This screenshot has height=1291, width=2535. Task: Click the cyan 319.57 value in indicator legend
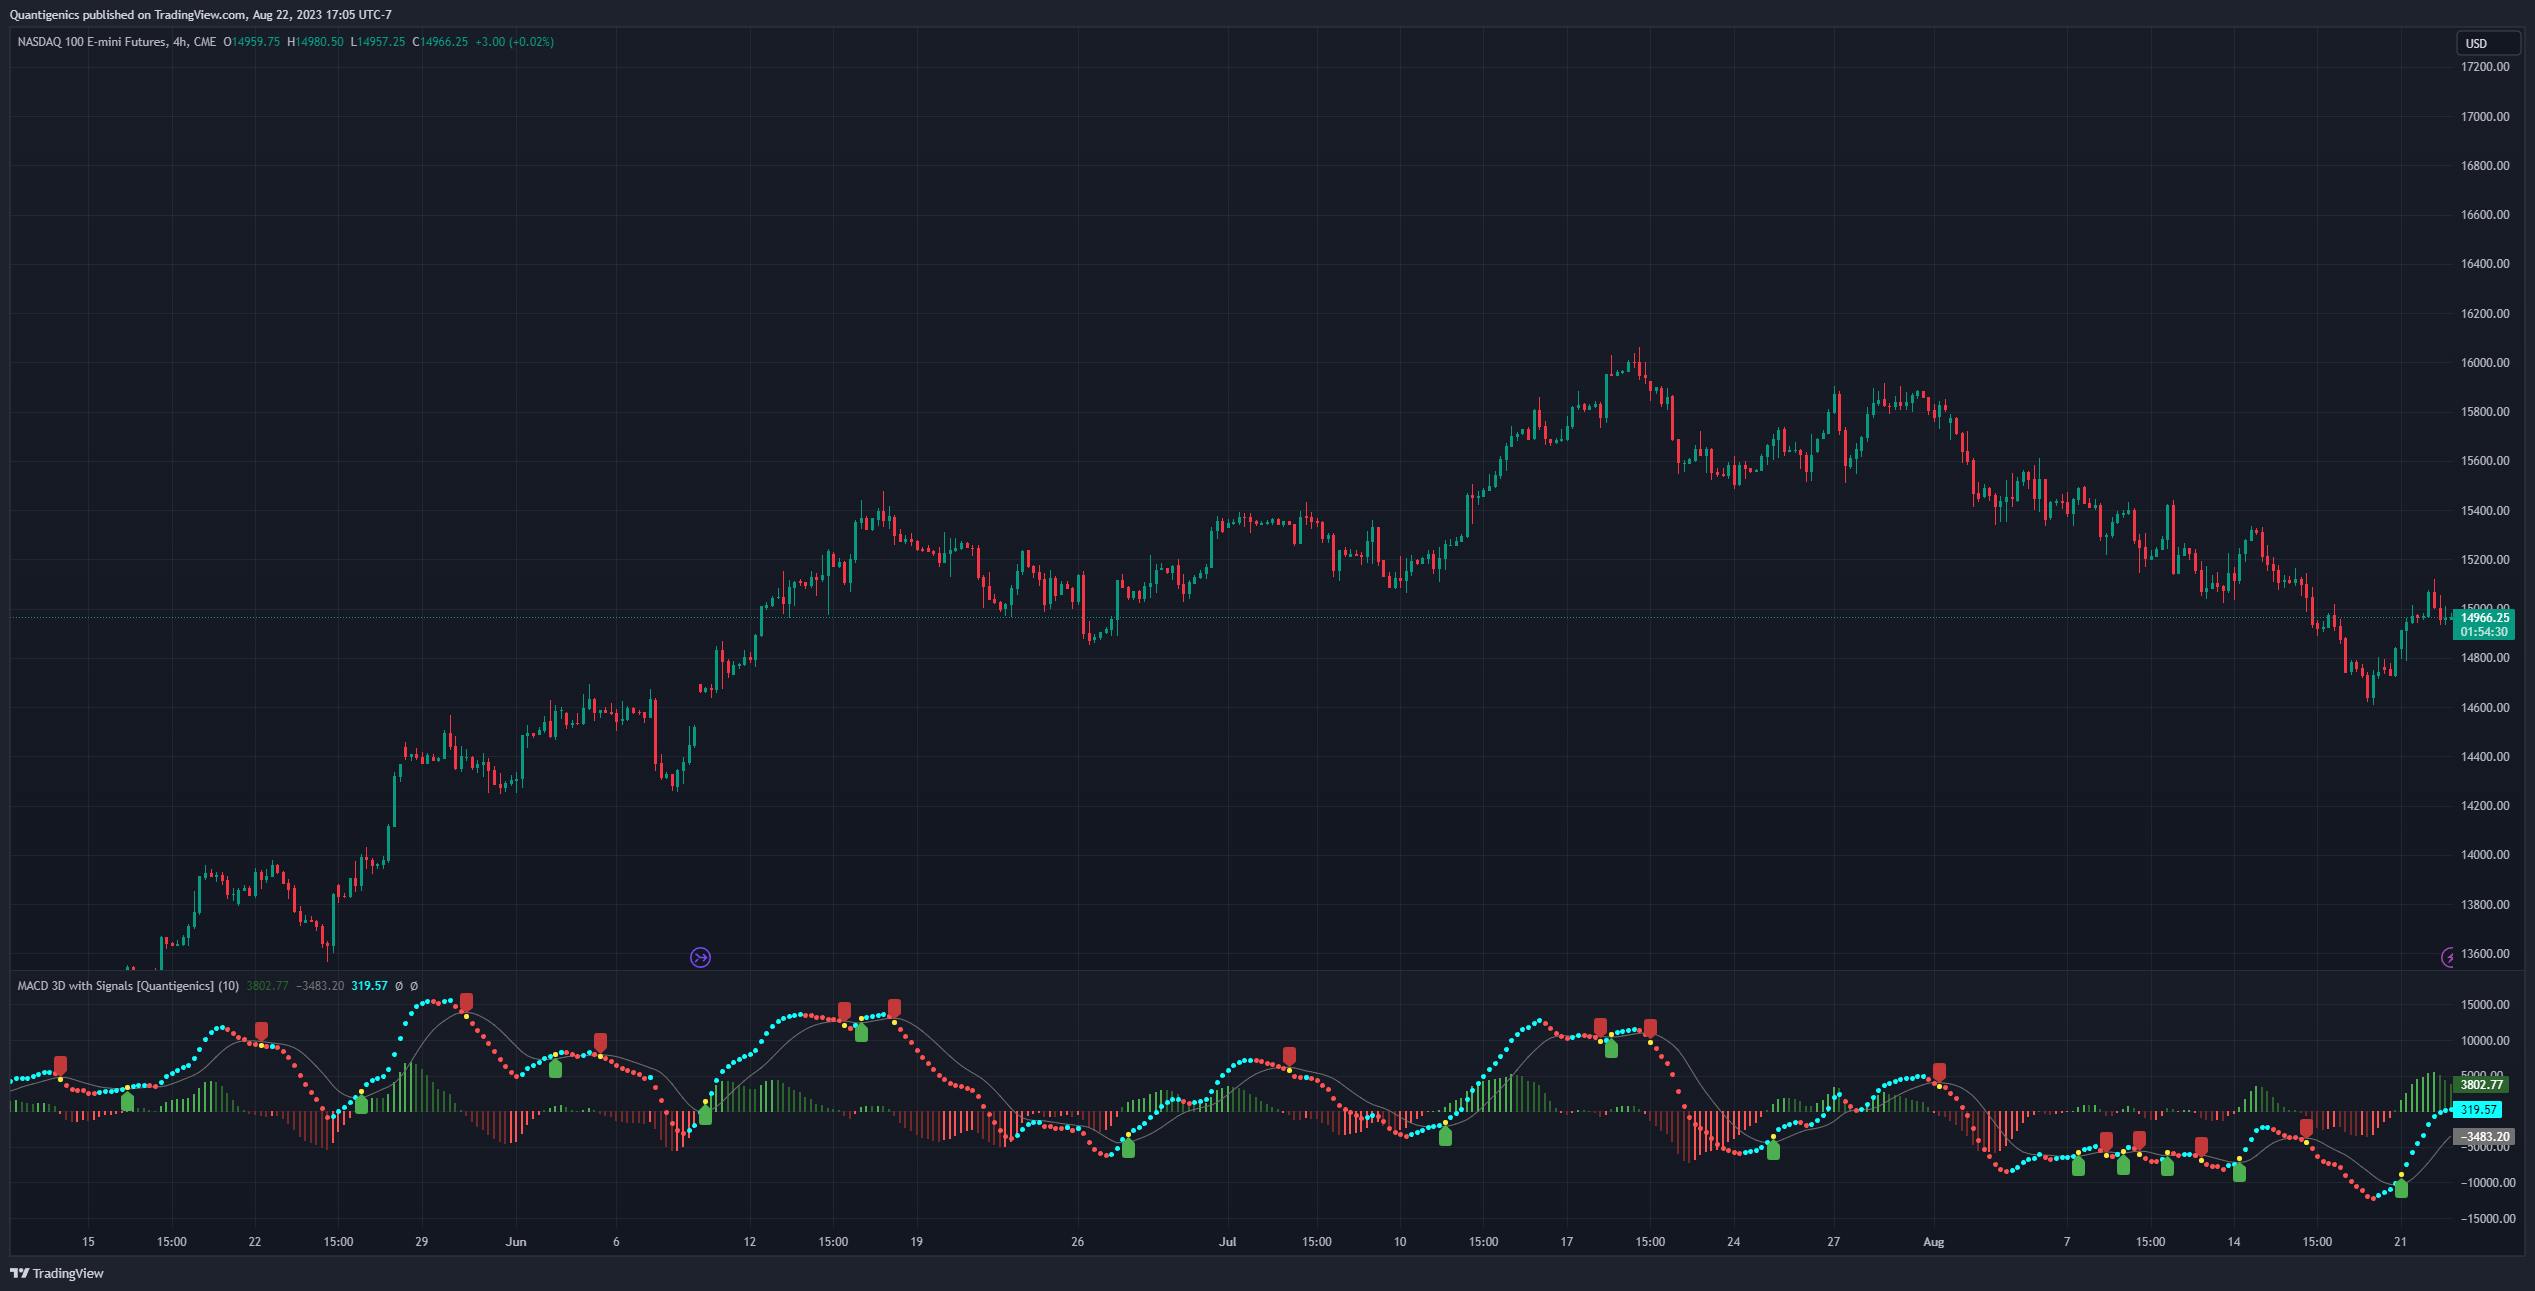369,986
